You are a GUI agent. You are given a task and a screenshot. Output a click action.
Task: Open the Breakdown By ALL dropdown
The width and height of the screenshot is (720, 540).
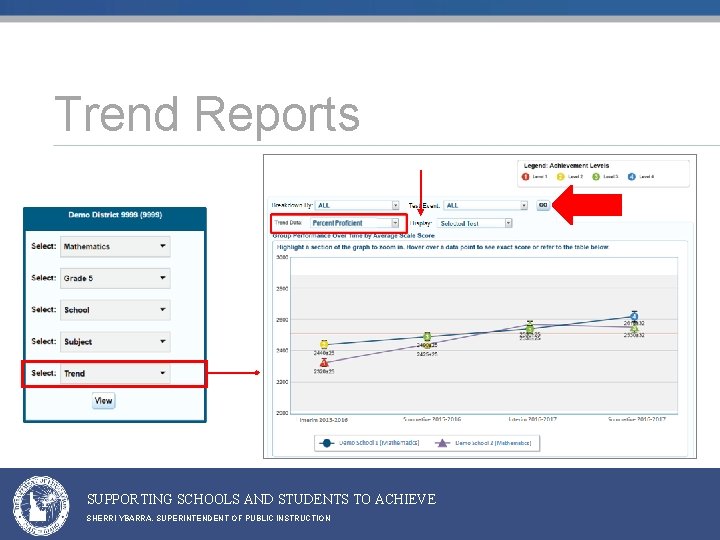click(357, 205)
